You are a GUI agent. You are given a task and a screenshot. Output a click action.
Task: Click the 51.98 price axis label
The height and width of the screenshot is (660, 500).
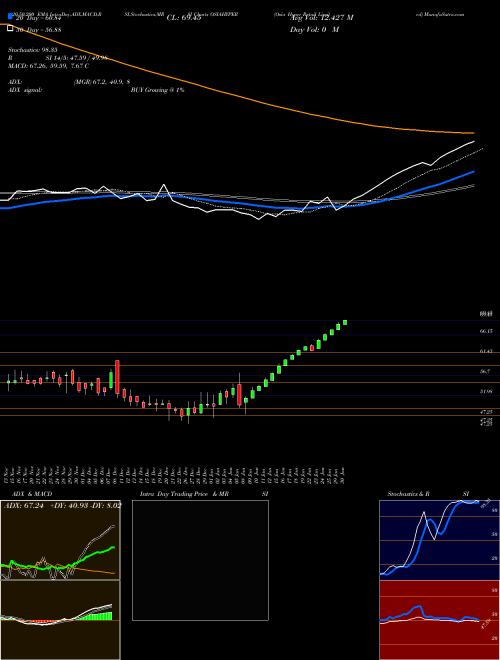tap(486, 391)
